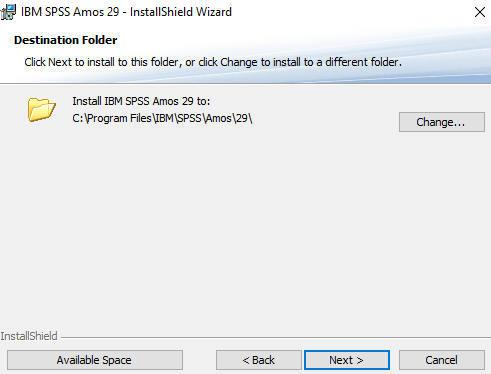Image resolution: width=491 pixels, height=374 pixels.
Task: Proceed by clicking Next >
Action: click(x=347, y=360)
